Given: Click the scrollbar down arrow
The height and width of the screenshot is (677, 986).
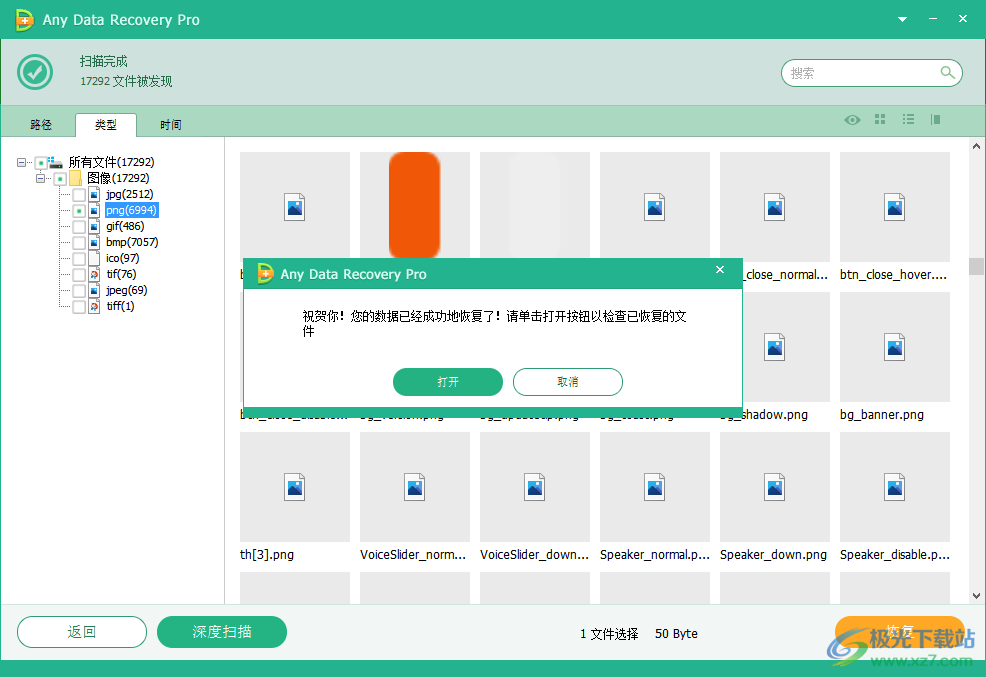Looking at the screenshot, I should [976, 595].
